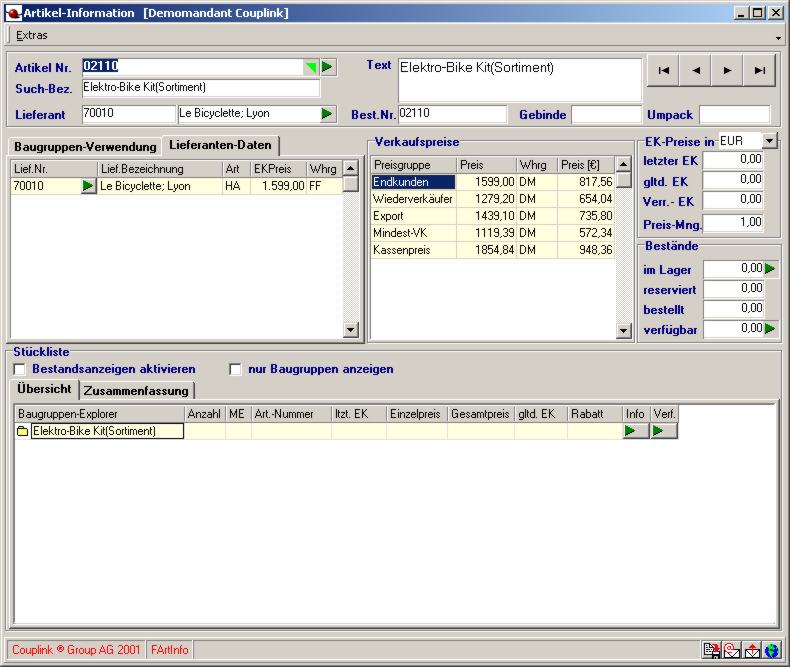Open the toolbar options chevron at right

pos(778,37)
